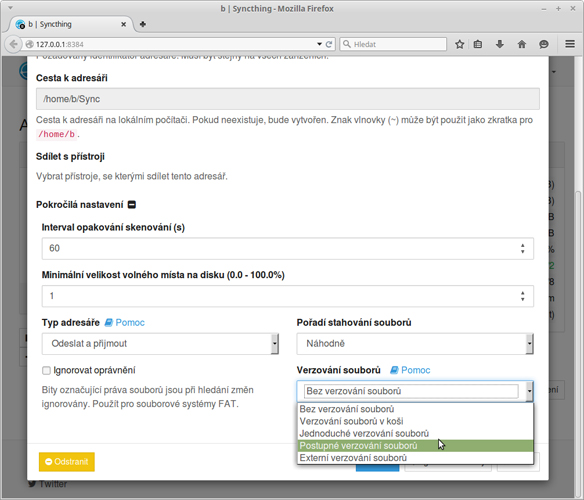Click the scan interval stepper arrows
This screenshot has width=584, height=500.
tap(523, 249)
